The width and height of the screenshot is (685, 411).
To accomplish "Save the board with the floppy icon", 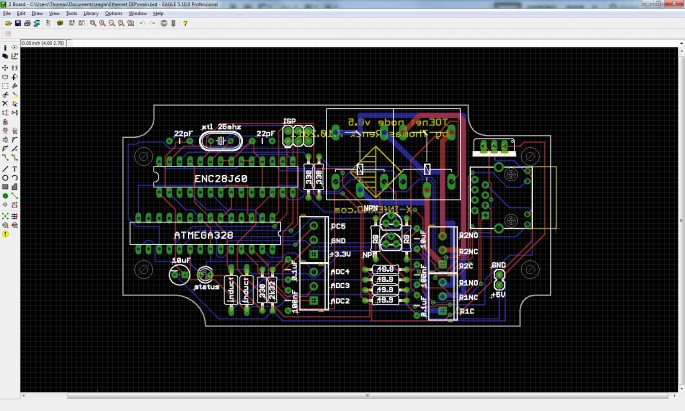I will [x=18, y=23].
